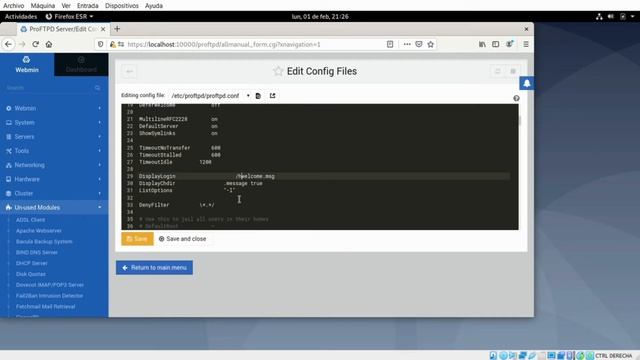Open a new browser tab
640x360 pixels.
(117, 29)
